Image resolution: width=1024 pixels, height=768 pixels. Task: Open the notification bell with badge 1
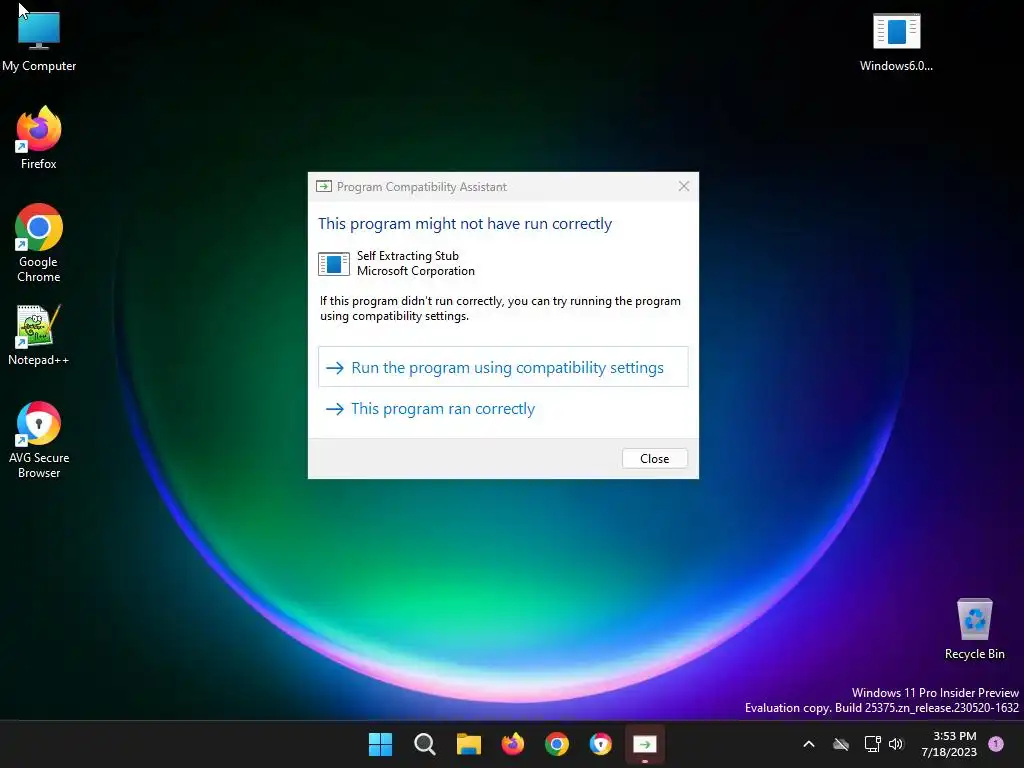996,744
